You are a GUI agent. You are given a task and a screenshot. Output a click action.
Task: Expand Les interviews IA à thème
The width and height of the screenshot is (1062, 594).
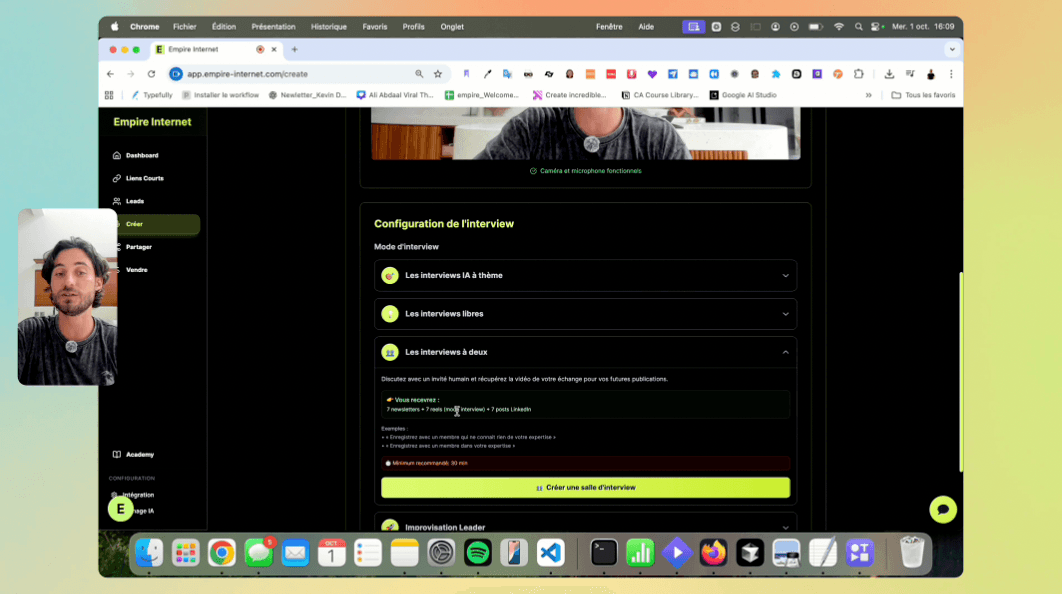[585, 275]
